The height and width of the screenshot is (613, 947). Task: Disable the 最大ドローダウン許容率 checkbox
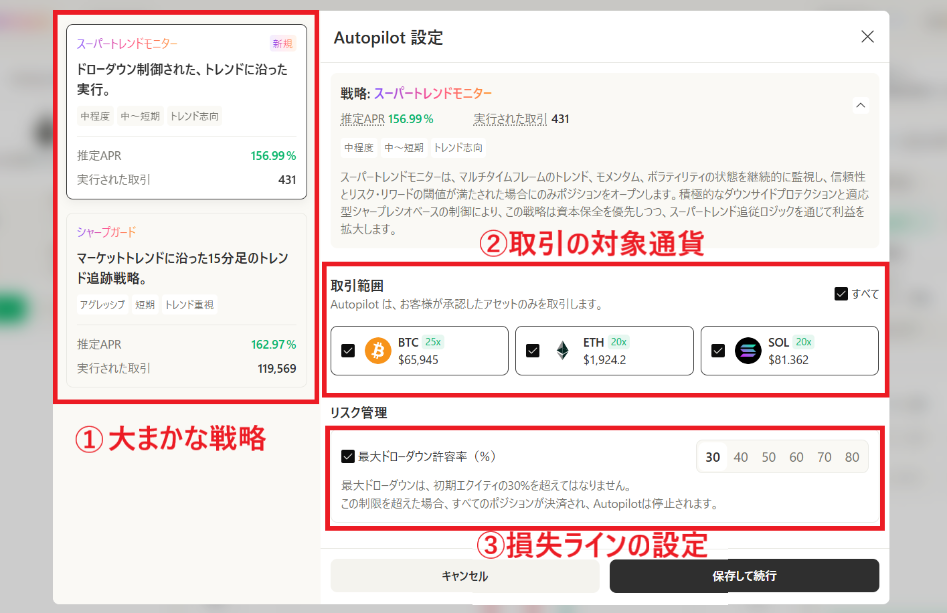(x=348, y=456)
